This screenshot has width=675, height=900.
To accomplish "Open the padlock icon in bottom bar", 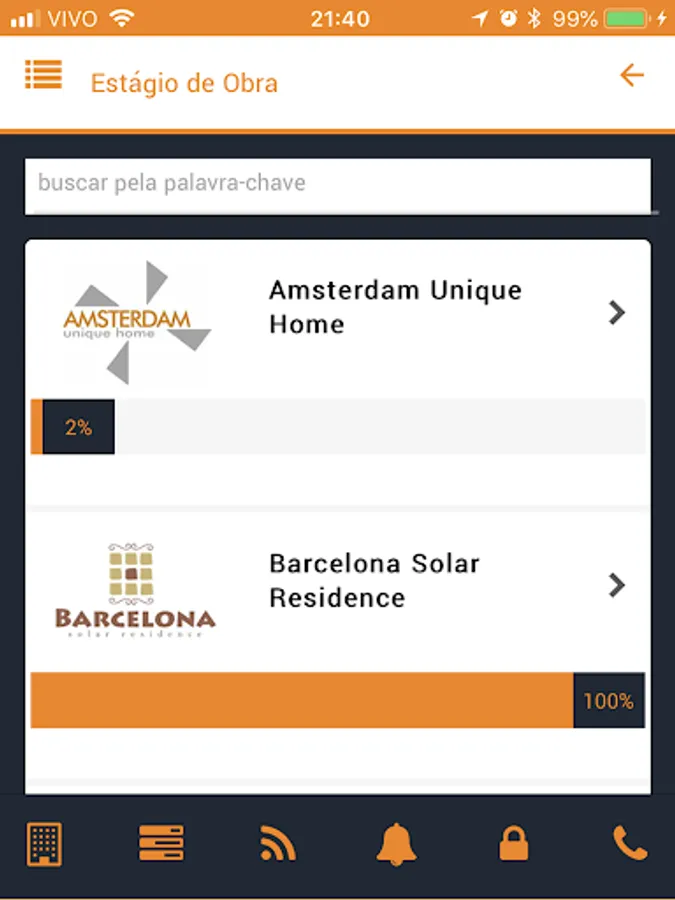I will click(513, 845).
